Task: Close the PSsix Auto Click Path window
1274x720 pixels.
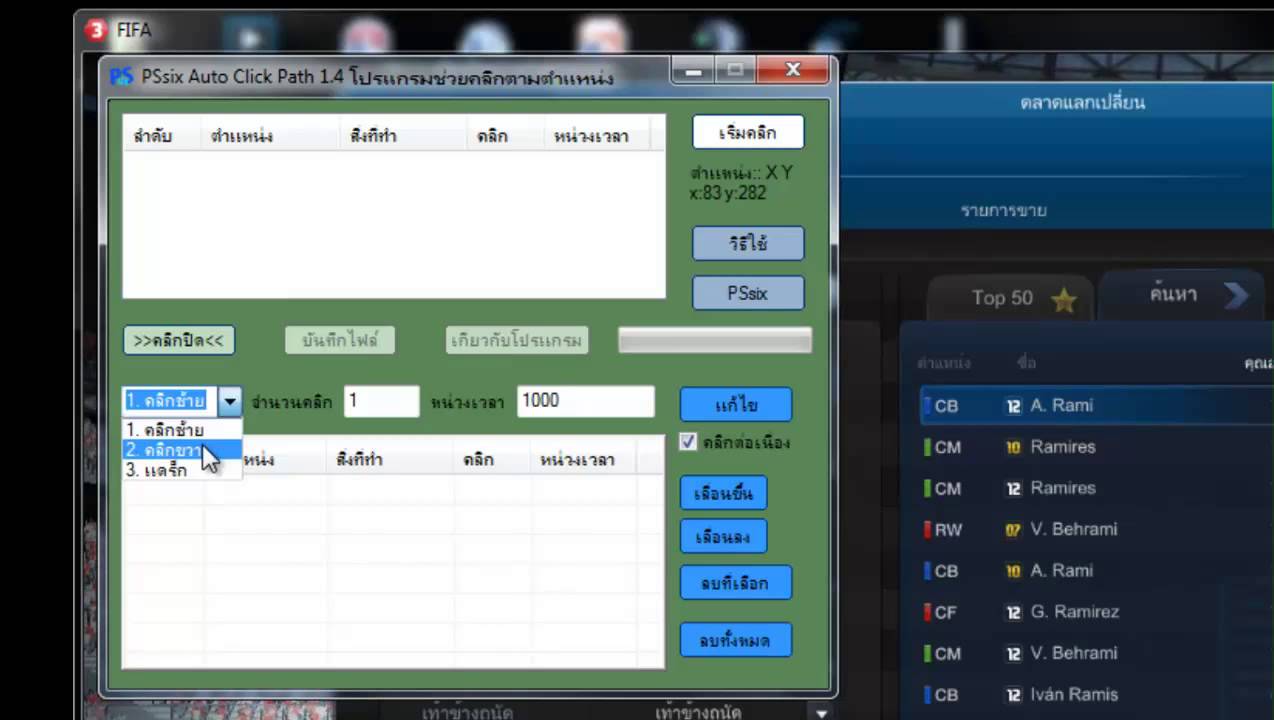Action: click(x=793, y=70)
